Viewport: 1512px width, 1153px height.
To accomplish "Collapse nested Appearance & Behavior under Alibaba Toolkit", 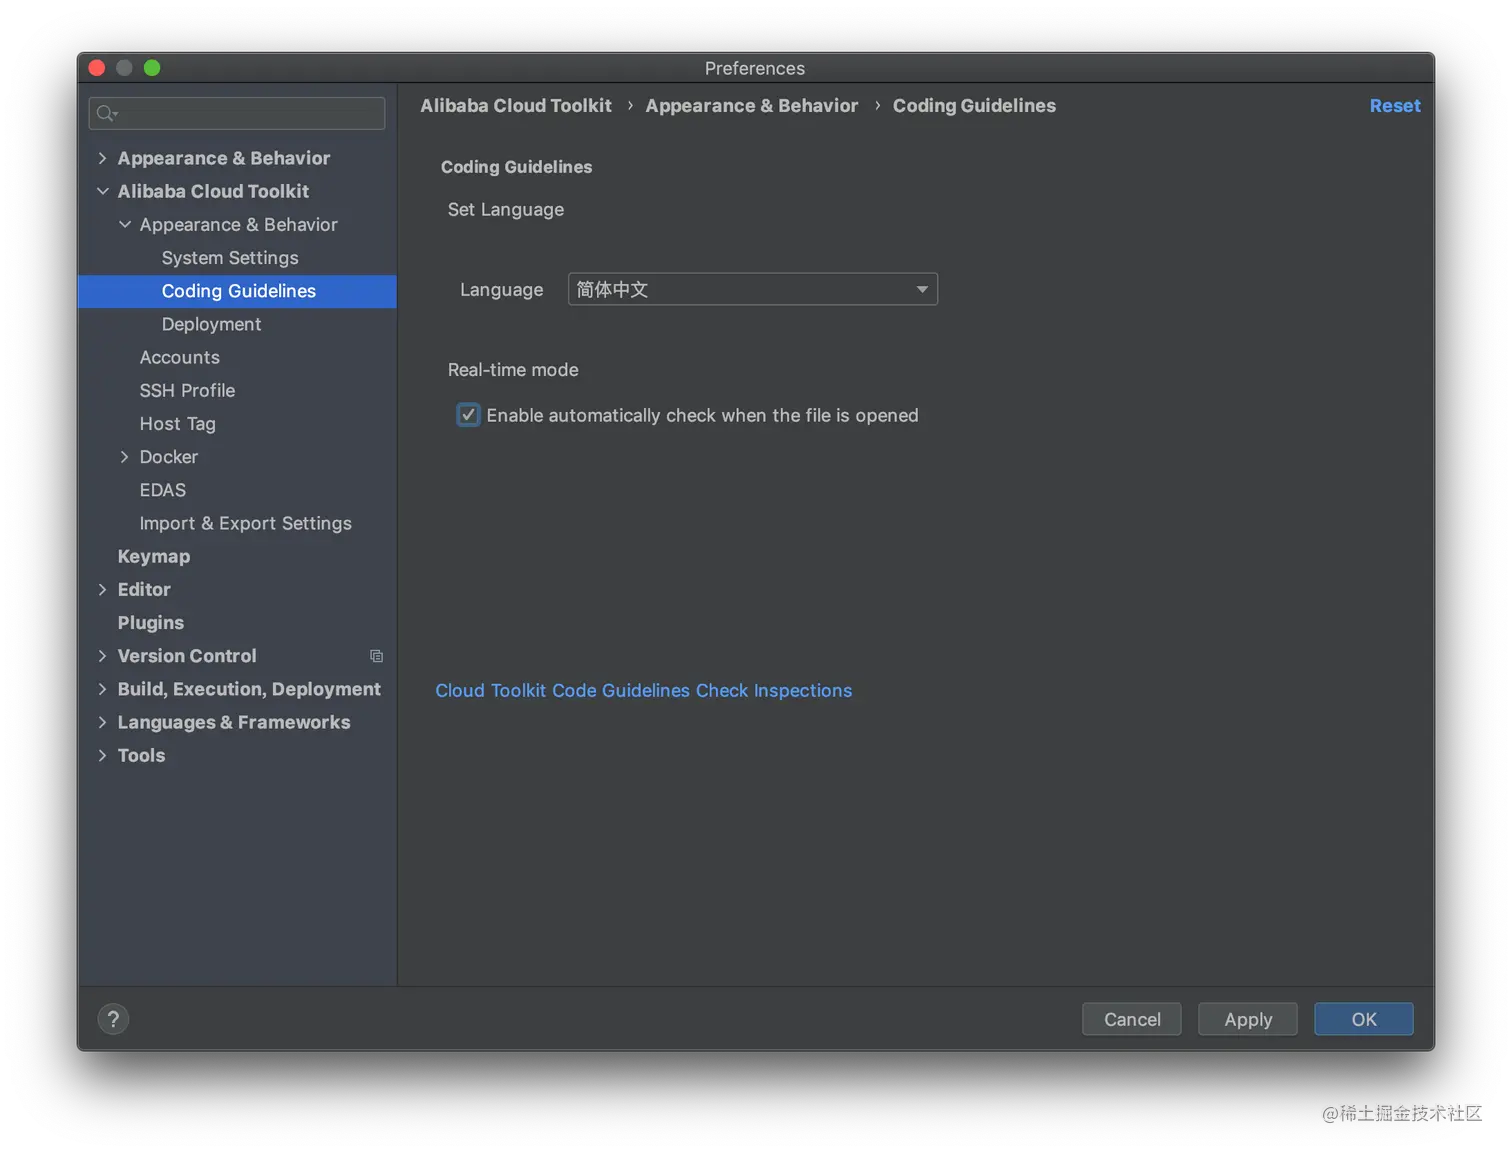I will click(x=124, y=224).
